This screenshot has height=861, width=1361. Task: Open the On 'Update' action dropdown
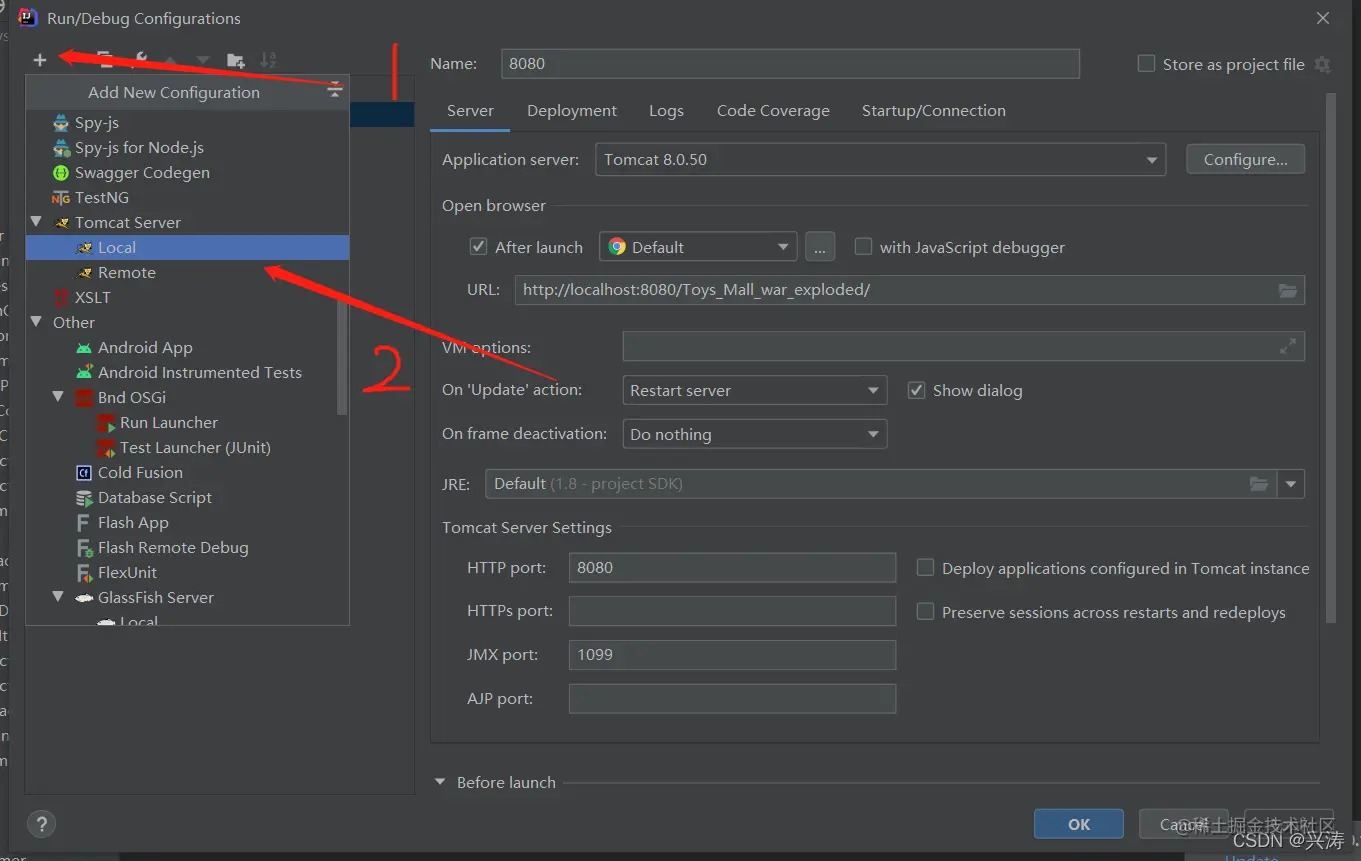point(754,390)
